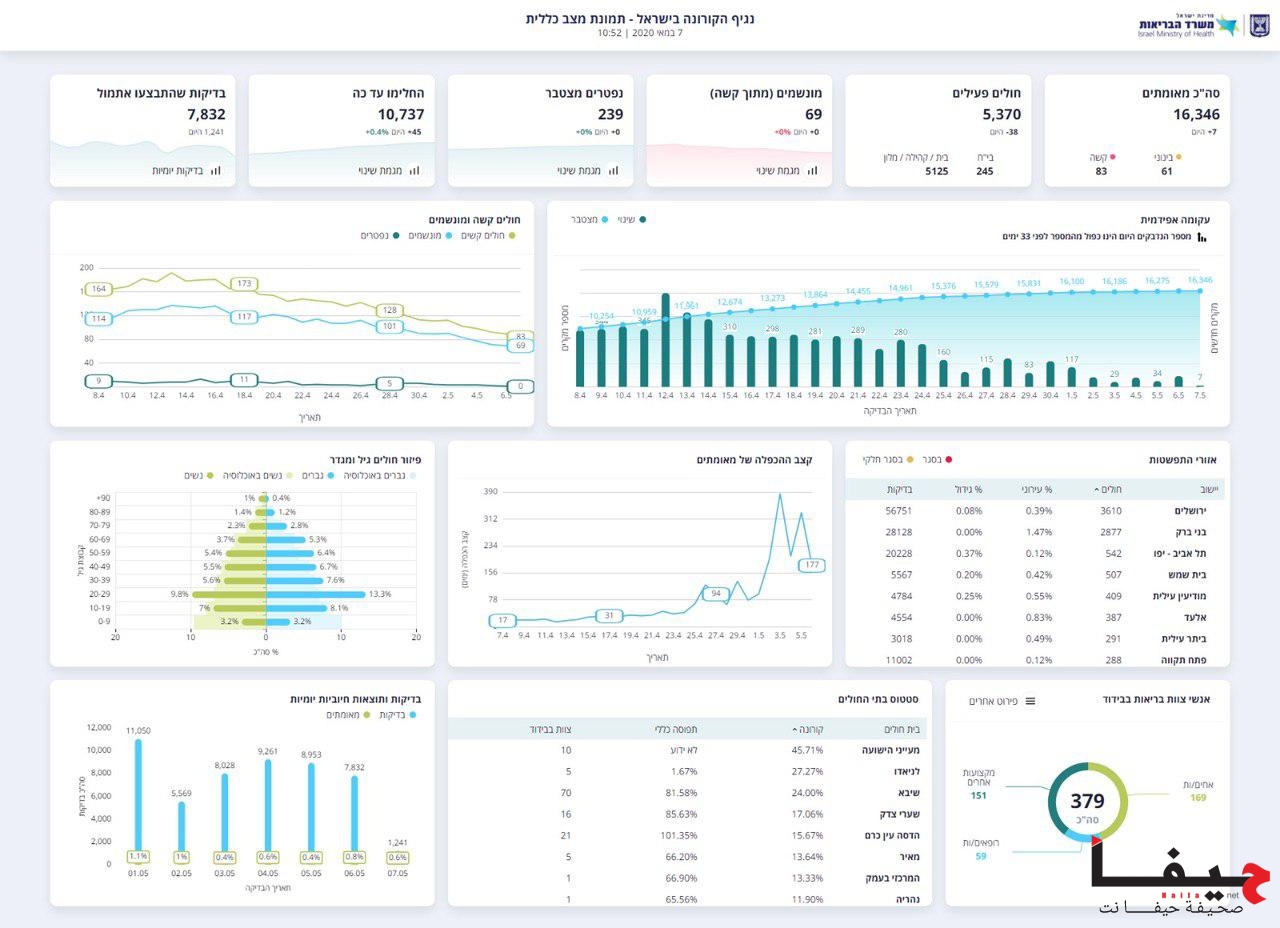1280x928 pixels.
Task: Click the Israel Ministry of Health logo
Action: (x=1188, y=25)
